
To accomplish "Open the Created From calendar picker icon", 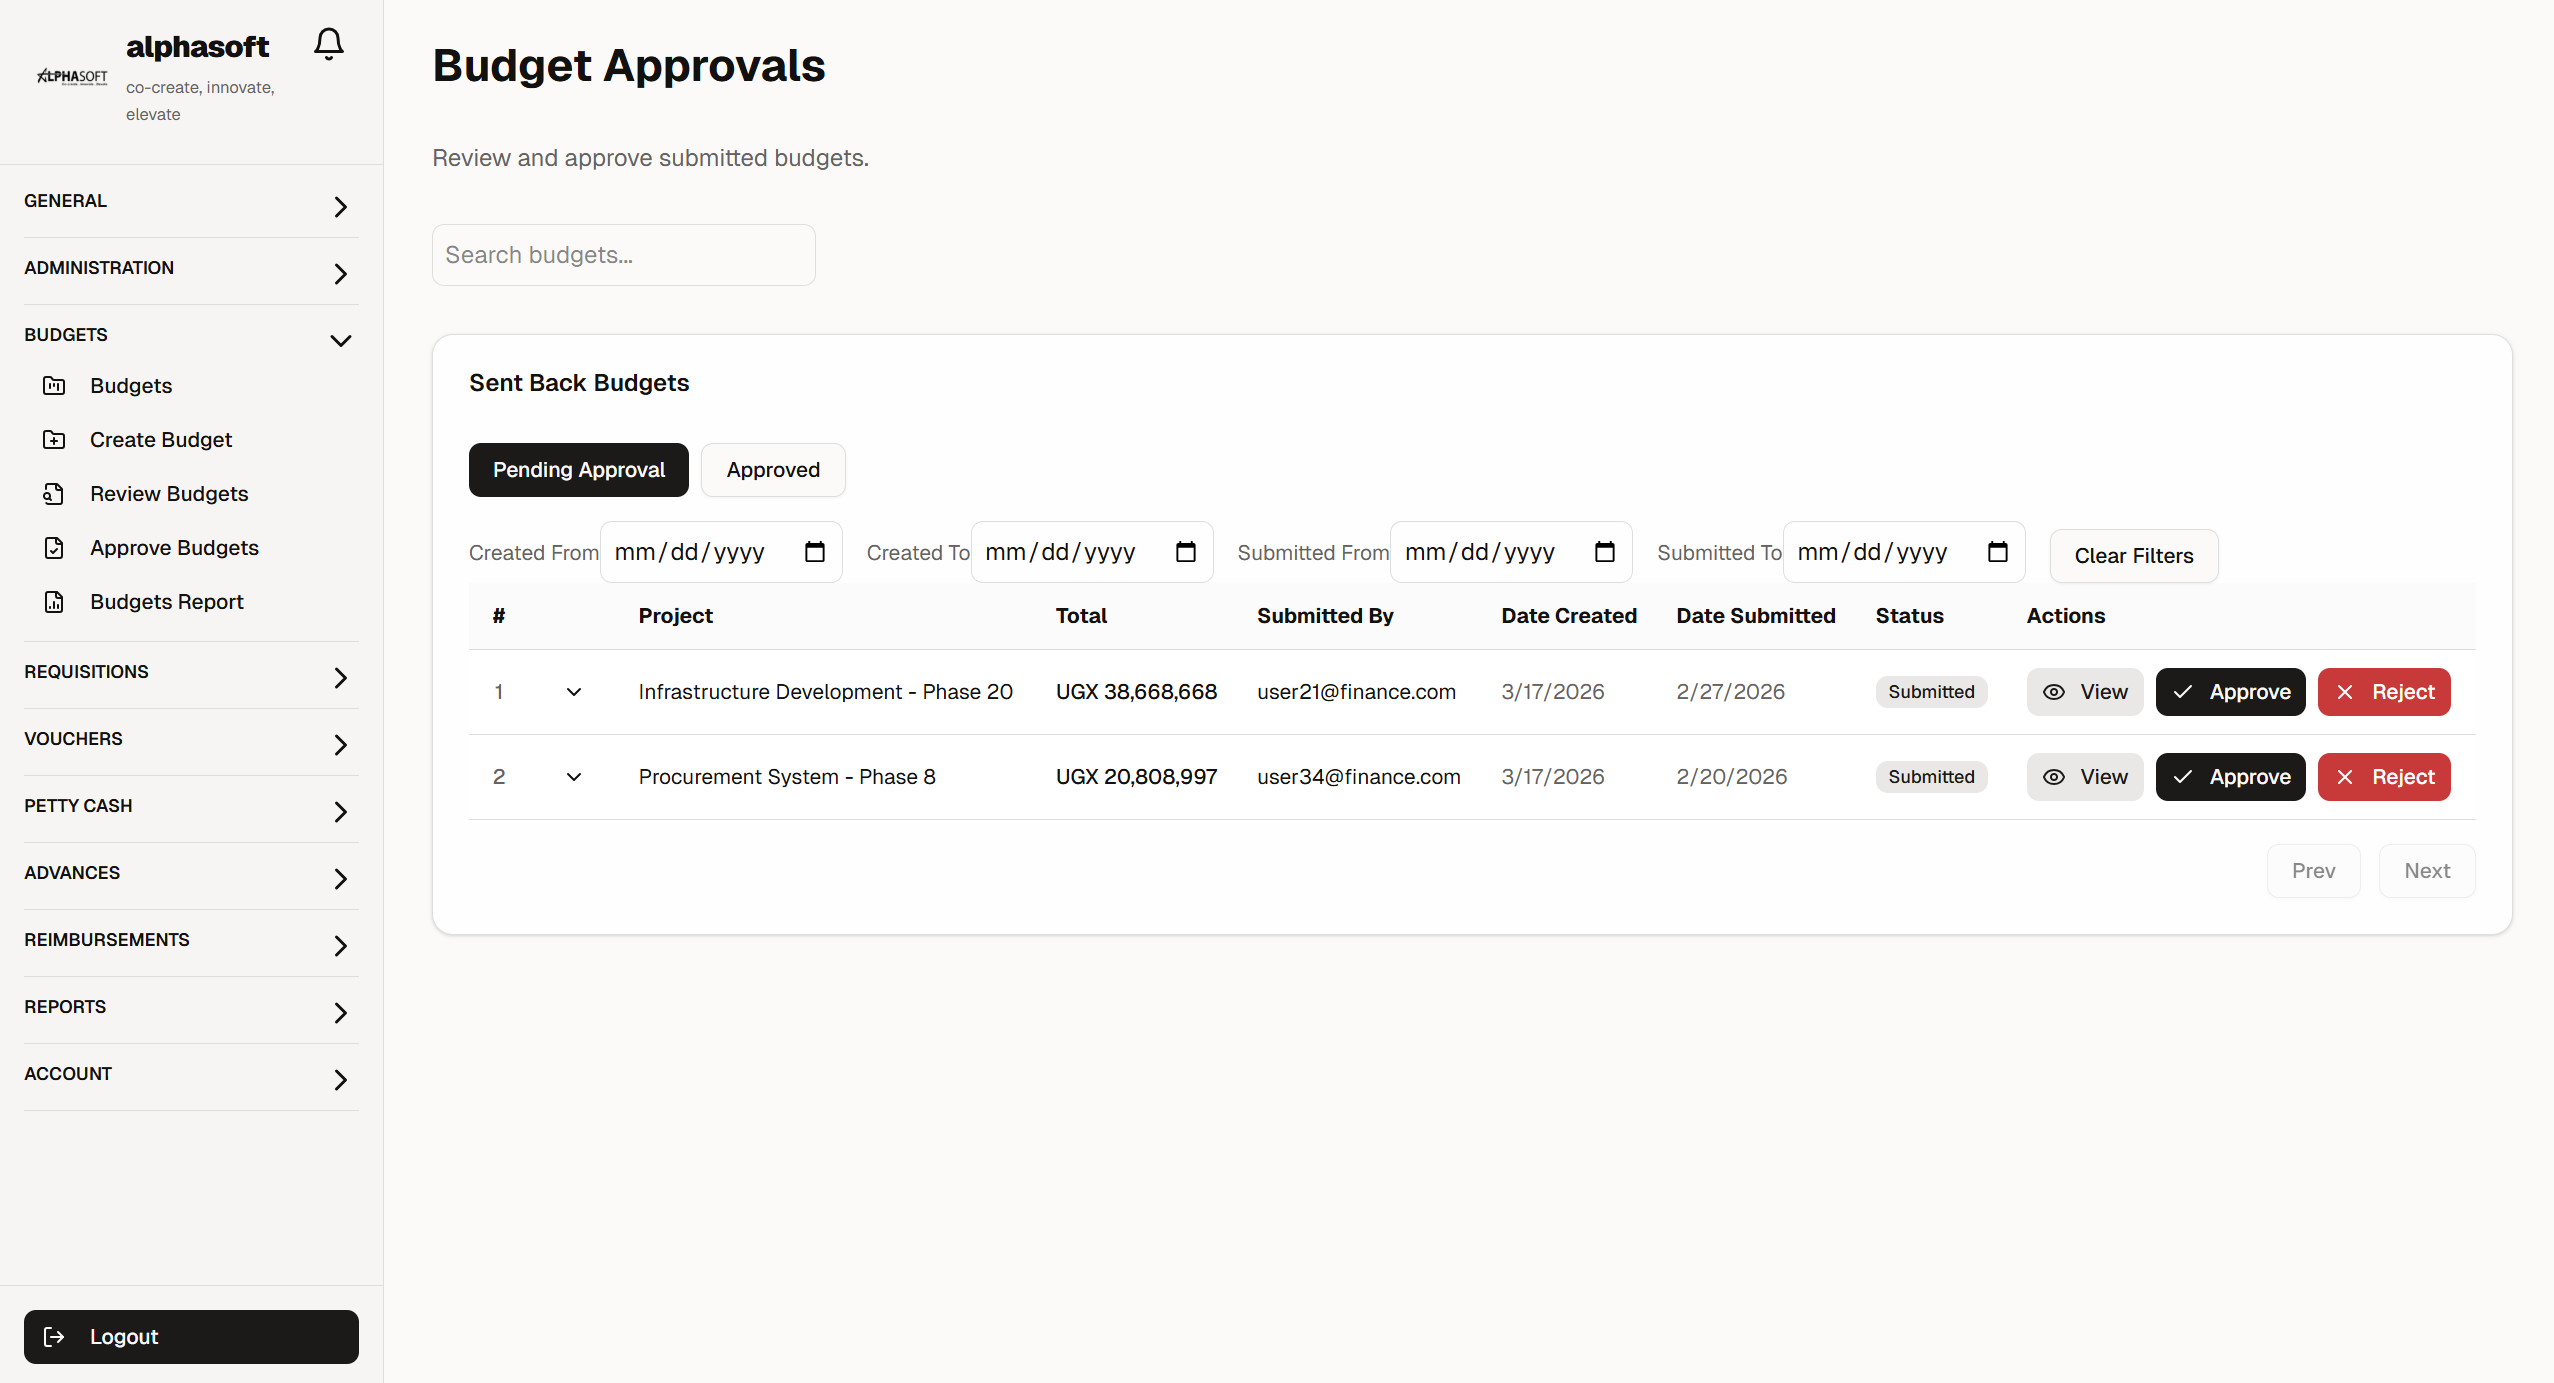I will pyautogui.click(x=814, y=552).
